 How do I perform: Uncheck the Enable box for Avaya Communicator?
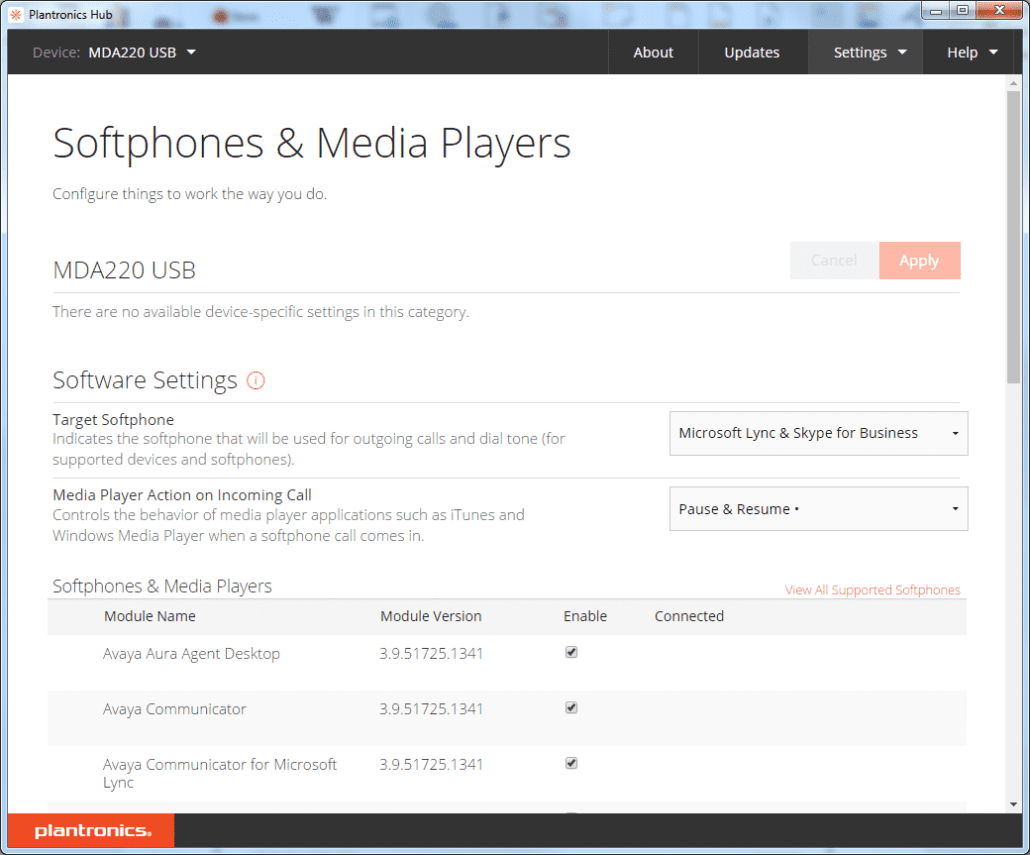pyautogui.click(x=571, y=707)
